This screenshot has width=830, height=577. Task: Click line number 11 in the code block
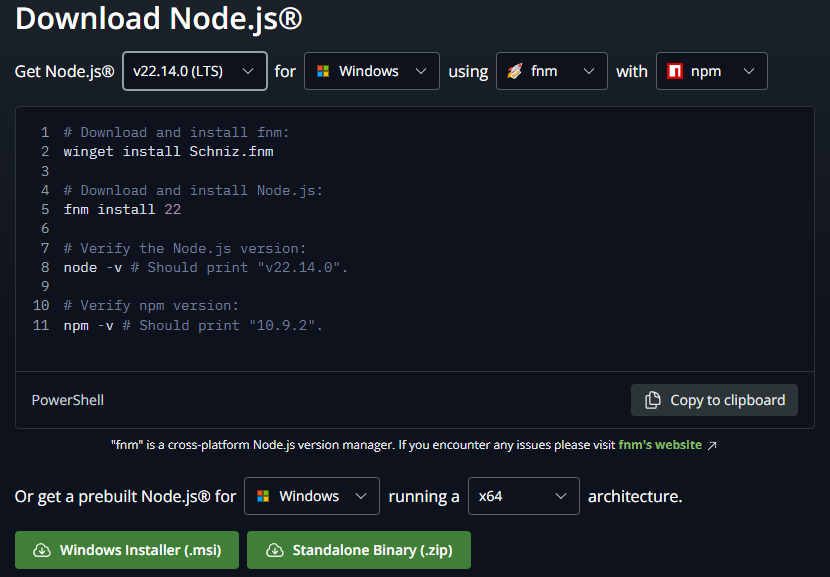pyautogui.click(x=41, y=325)
